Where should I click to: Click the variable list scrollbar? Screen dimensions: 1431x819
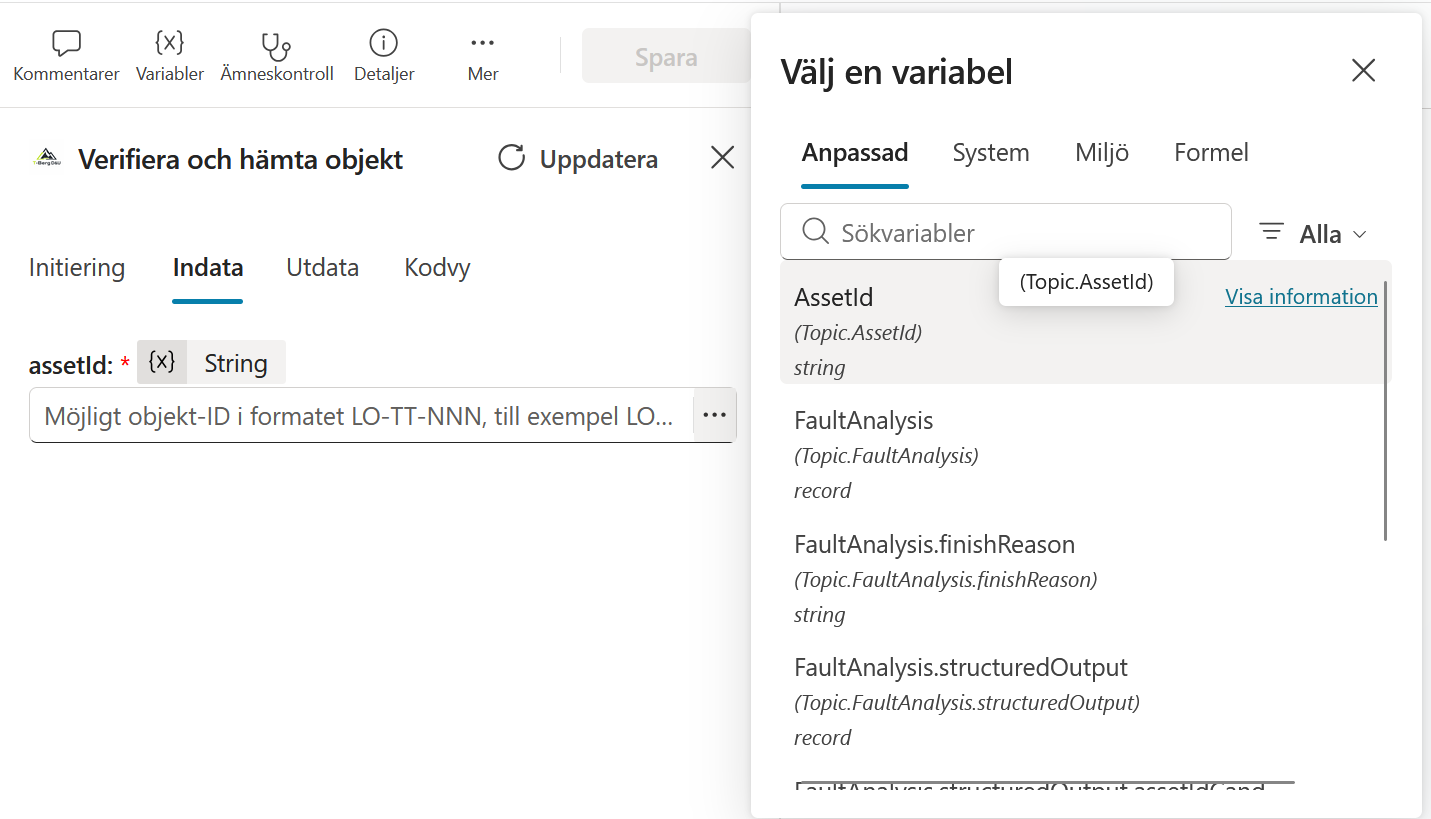tap(1385, 411)
